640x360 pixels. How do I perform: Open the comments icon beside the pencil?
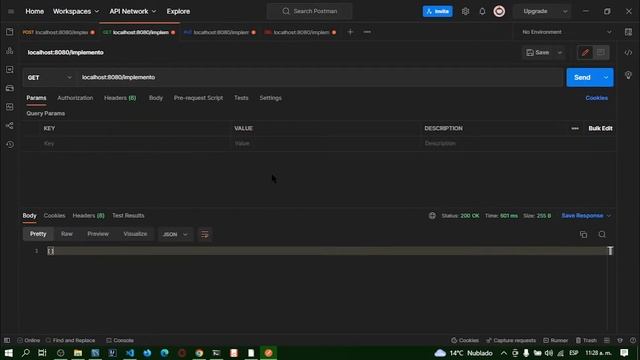click(x=601, y=52)
